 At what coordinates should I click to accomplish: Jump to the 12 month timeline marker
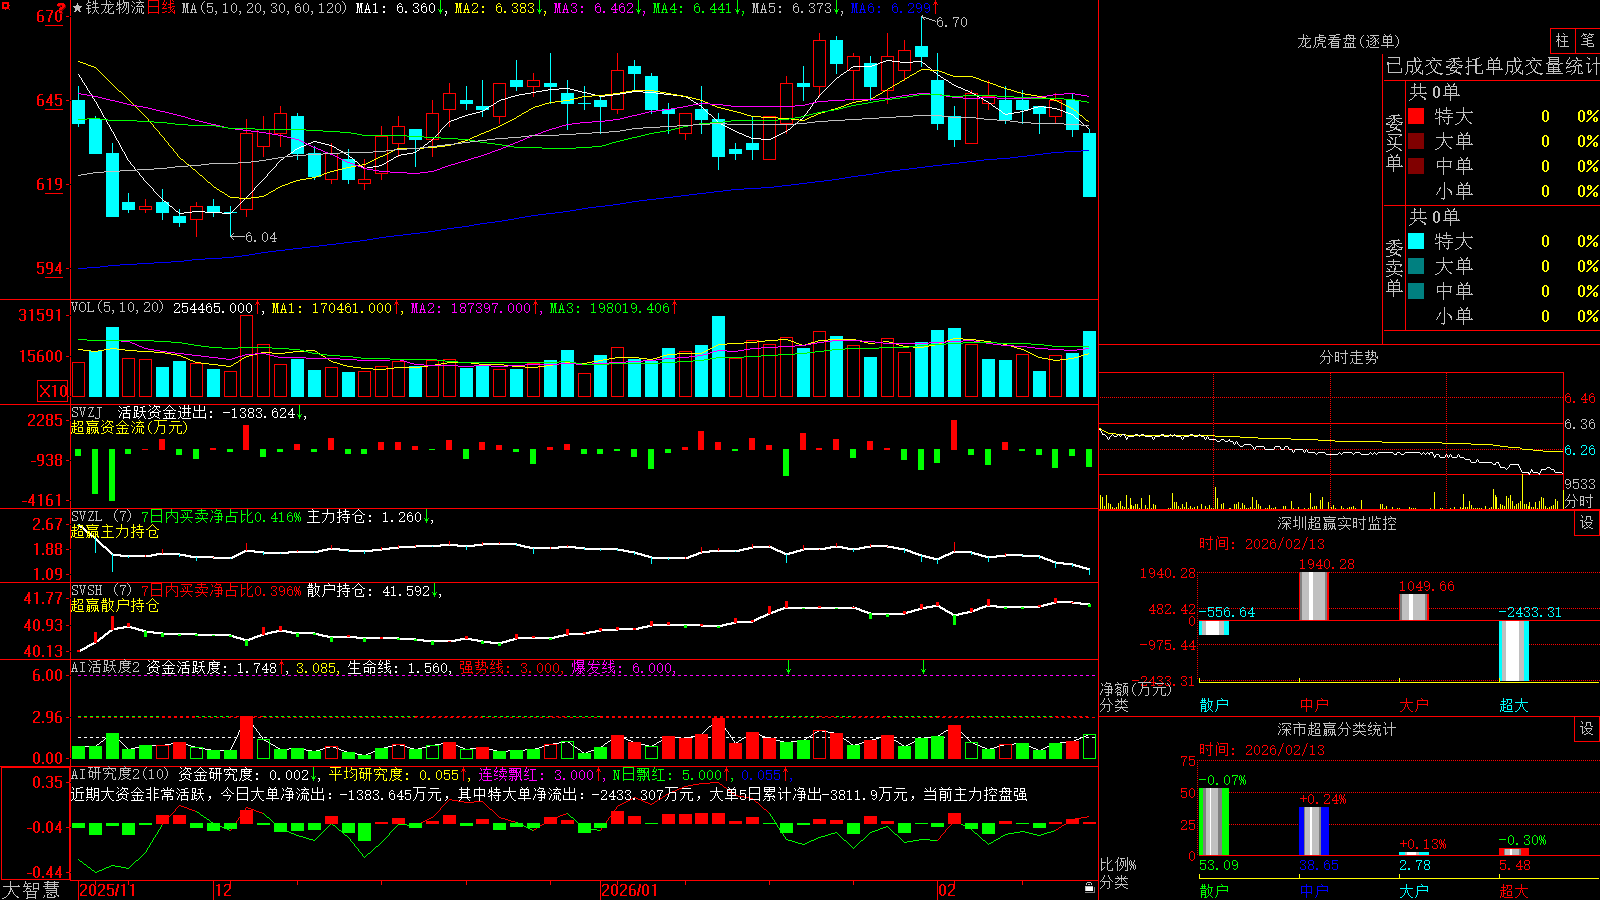[x=224, y=890]
